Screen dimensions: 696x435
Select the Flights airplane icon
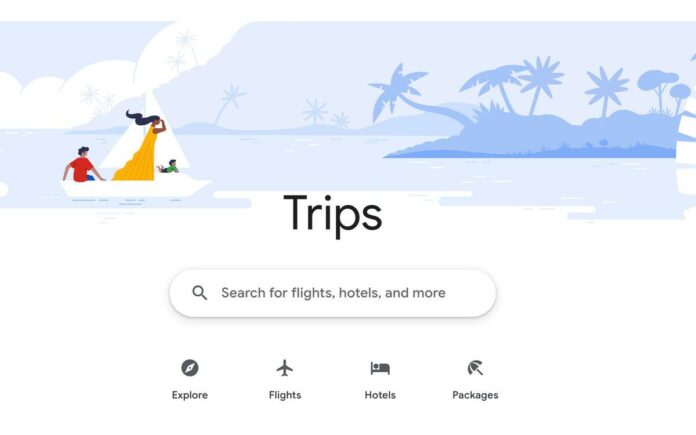285,368
